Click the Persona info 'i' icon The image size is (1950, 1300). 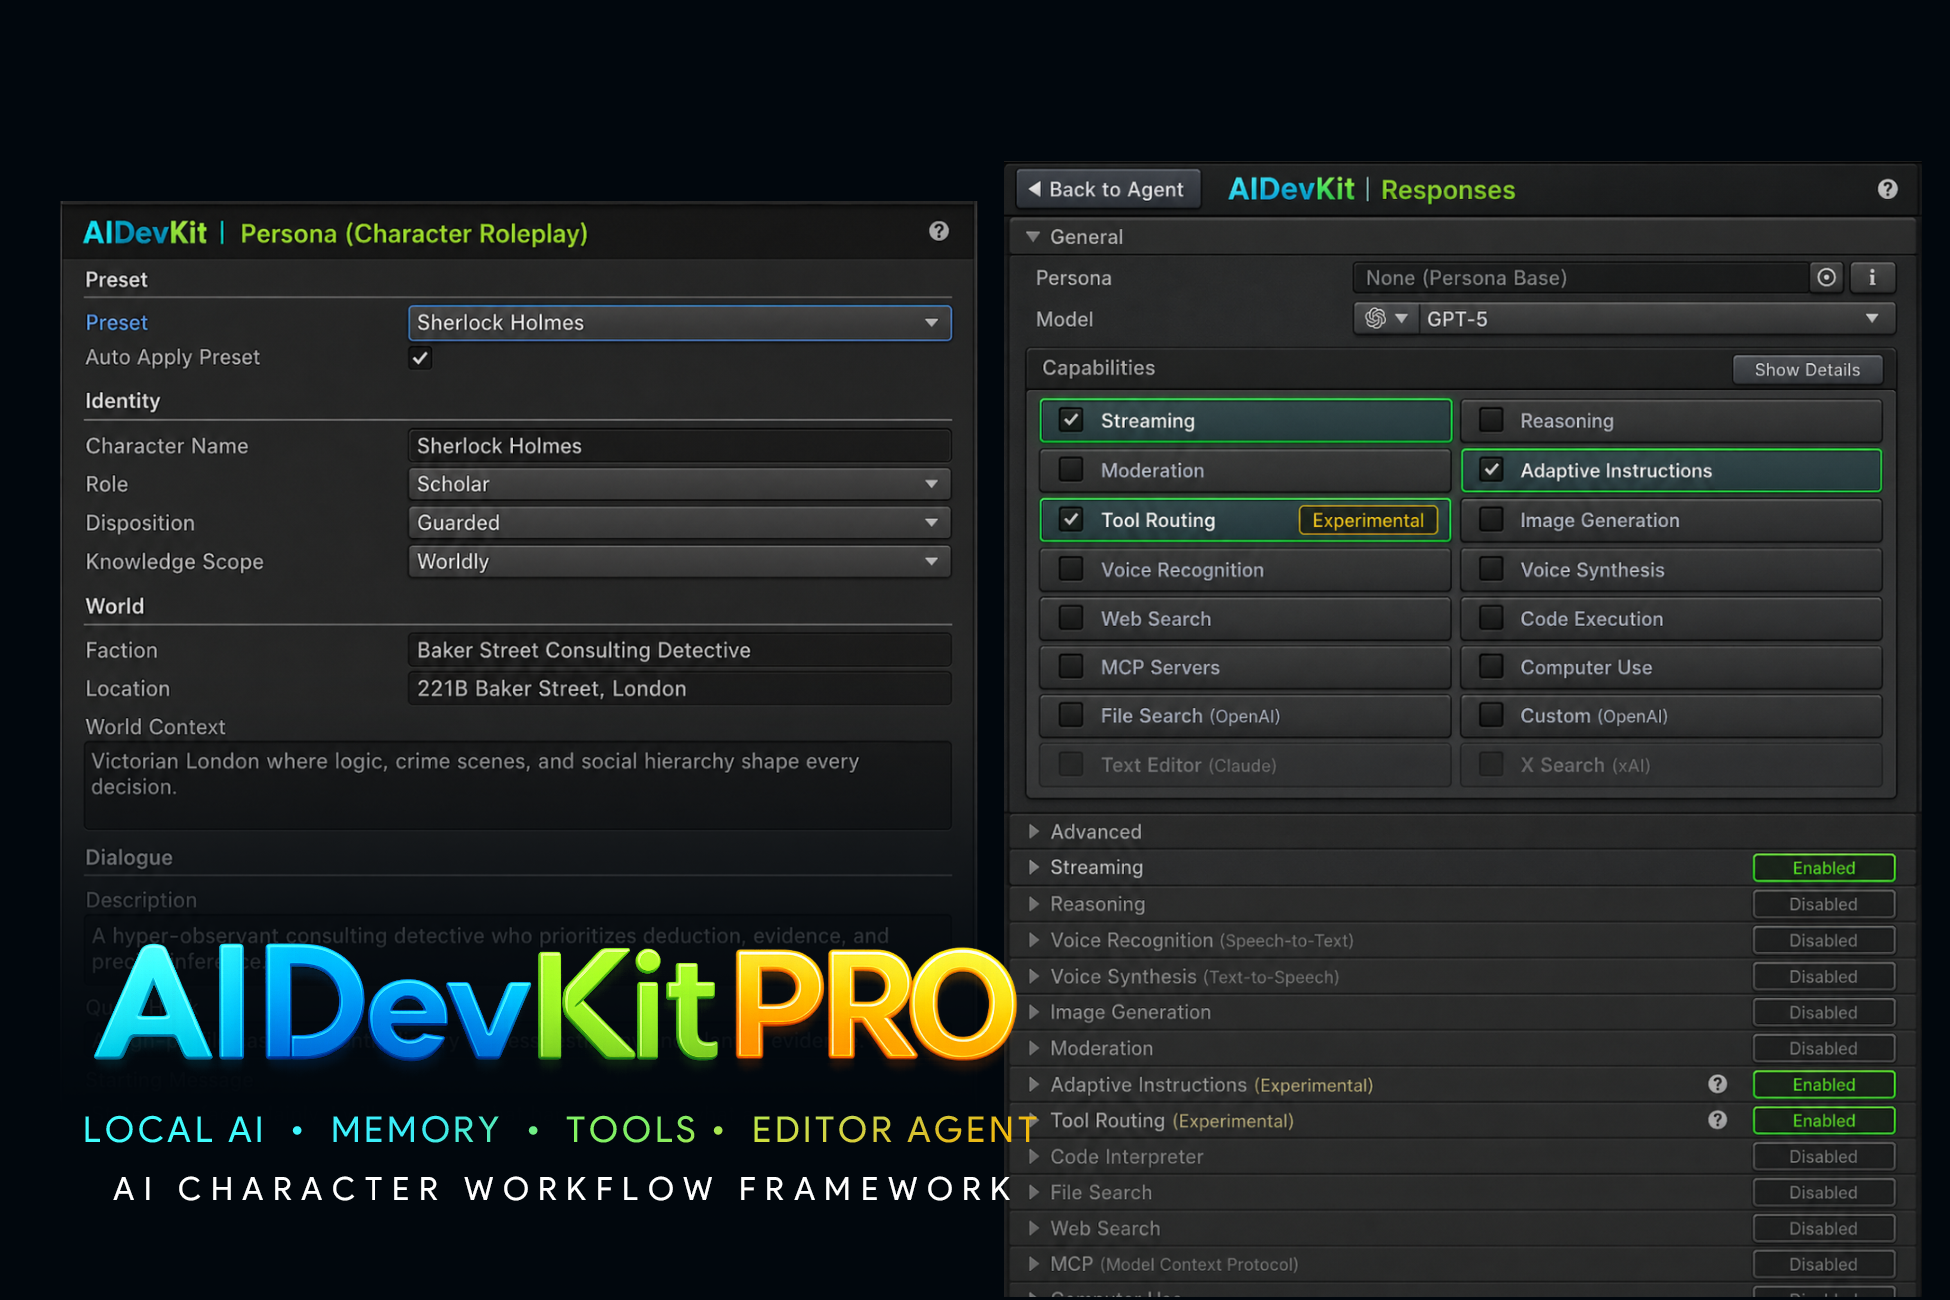1872,278
